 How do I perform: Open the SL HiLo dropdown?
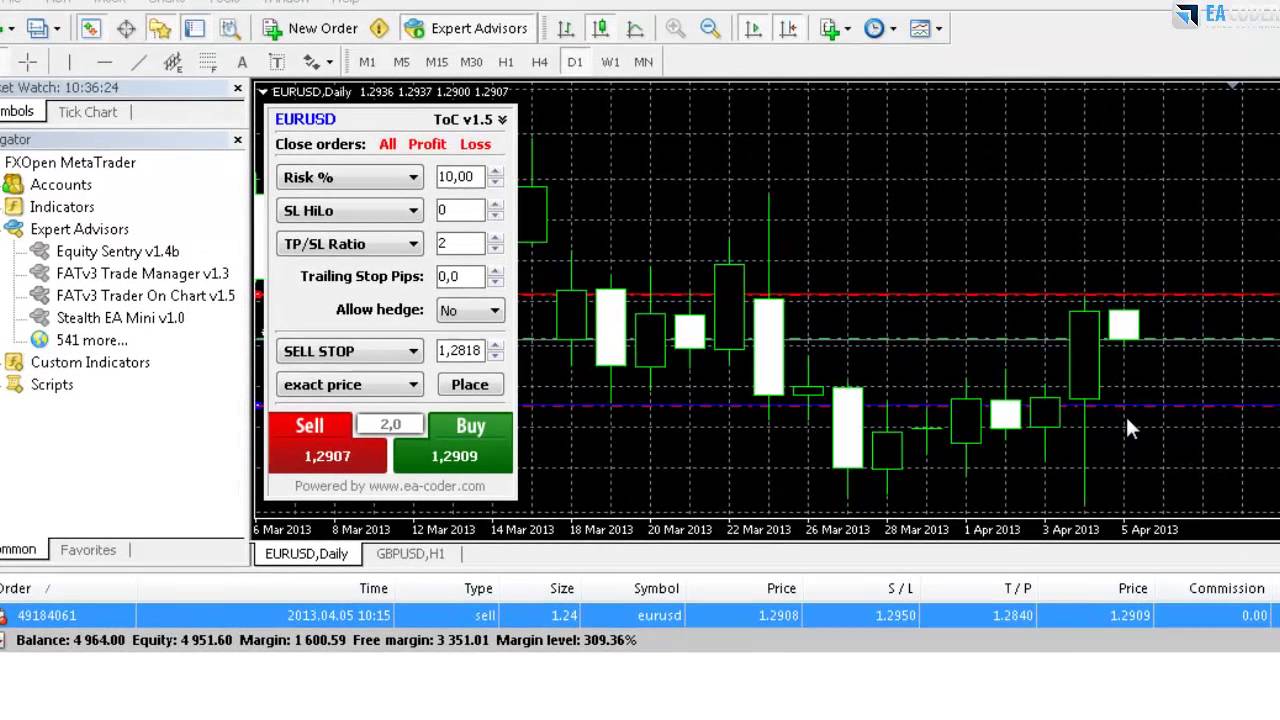(350, 210)
